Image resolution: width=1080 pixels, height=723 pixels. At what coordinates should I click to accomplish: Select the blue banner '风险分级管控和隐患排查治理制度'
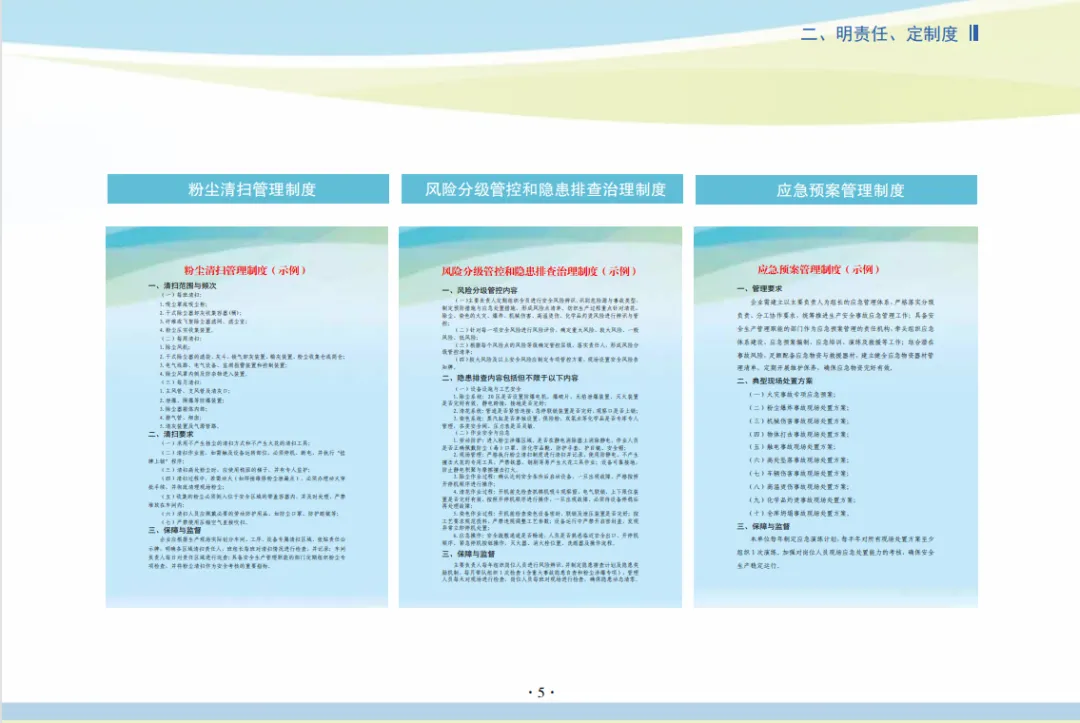(542, 189)
